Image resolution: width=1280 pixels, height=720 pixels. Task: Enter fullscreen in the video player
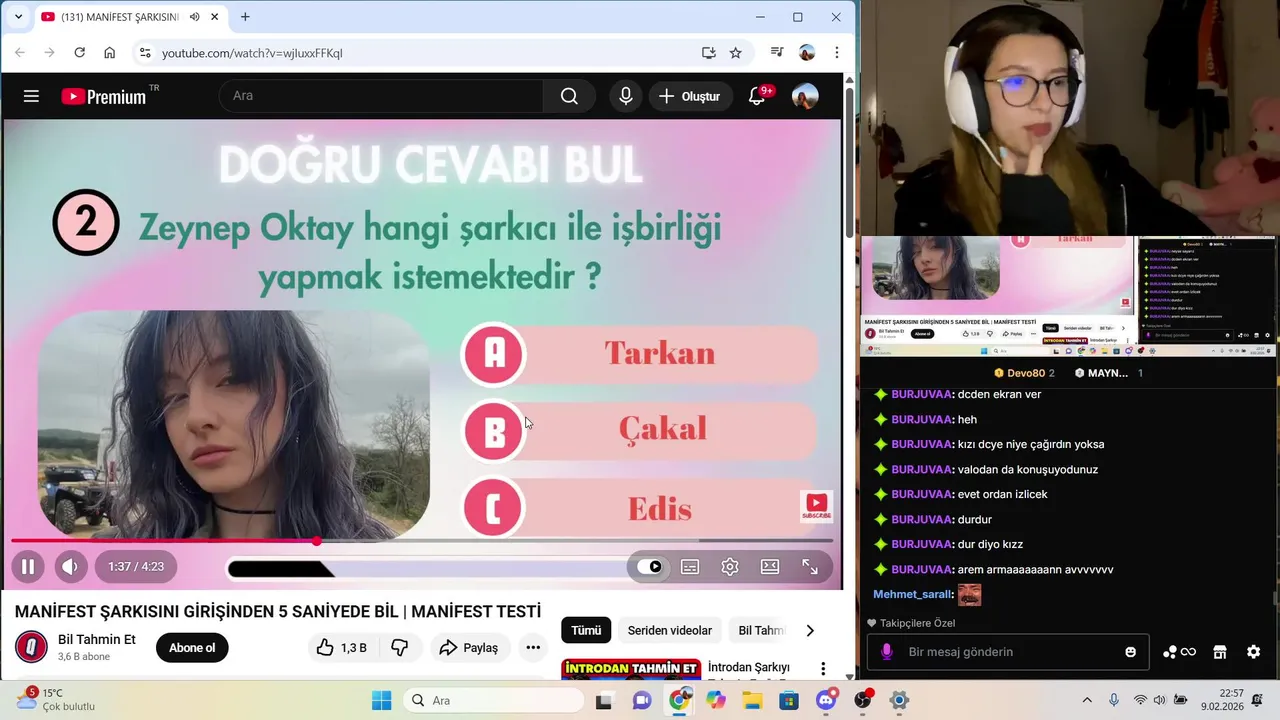[x=810, y=567]
